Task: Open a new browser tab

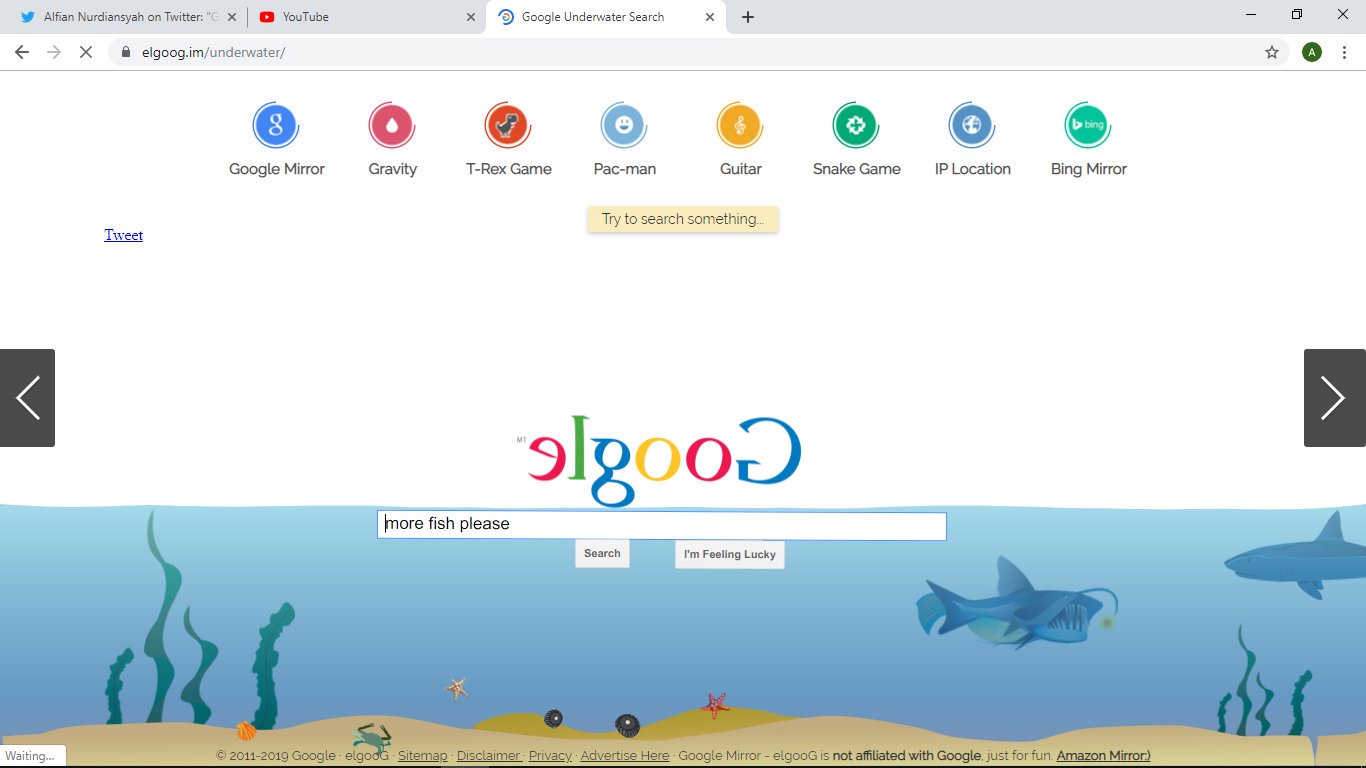Action: tap(747, 17)
